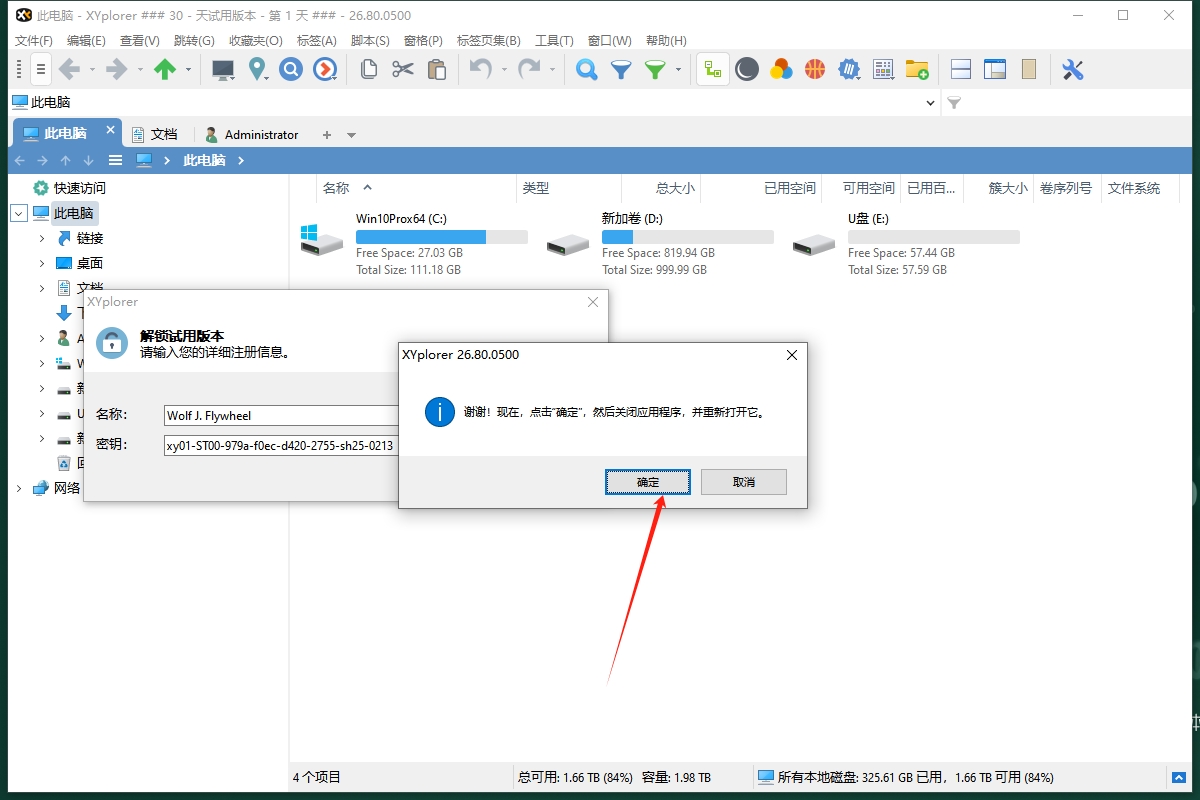Click the C: drive usage bar
This screenshot has width=1200, height=800.
(x=441, y=237)
